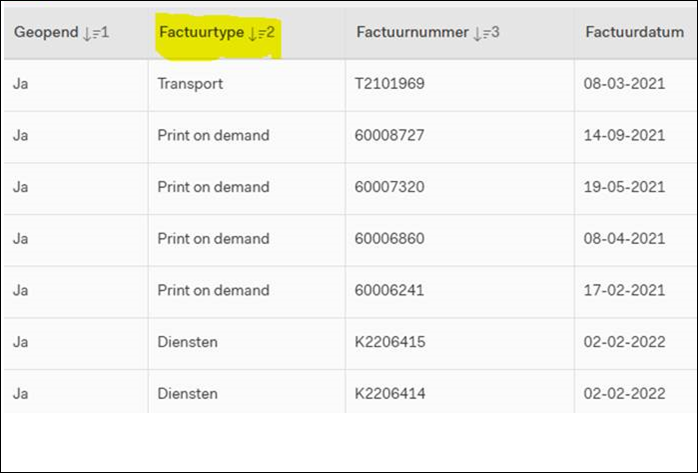The height and width of the screenshot is (473, 698).
Task: Click invoice number 60007320
Action: click(390, 187)
